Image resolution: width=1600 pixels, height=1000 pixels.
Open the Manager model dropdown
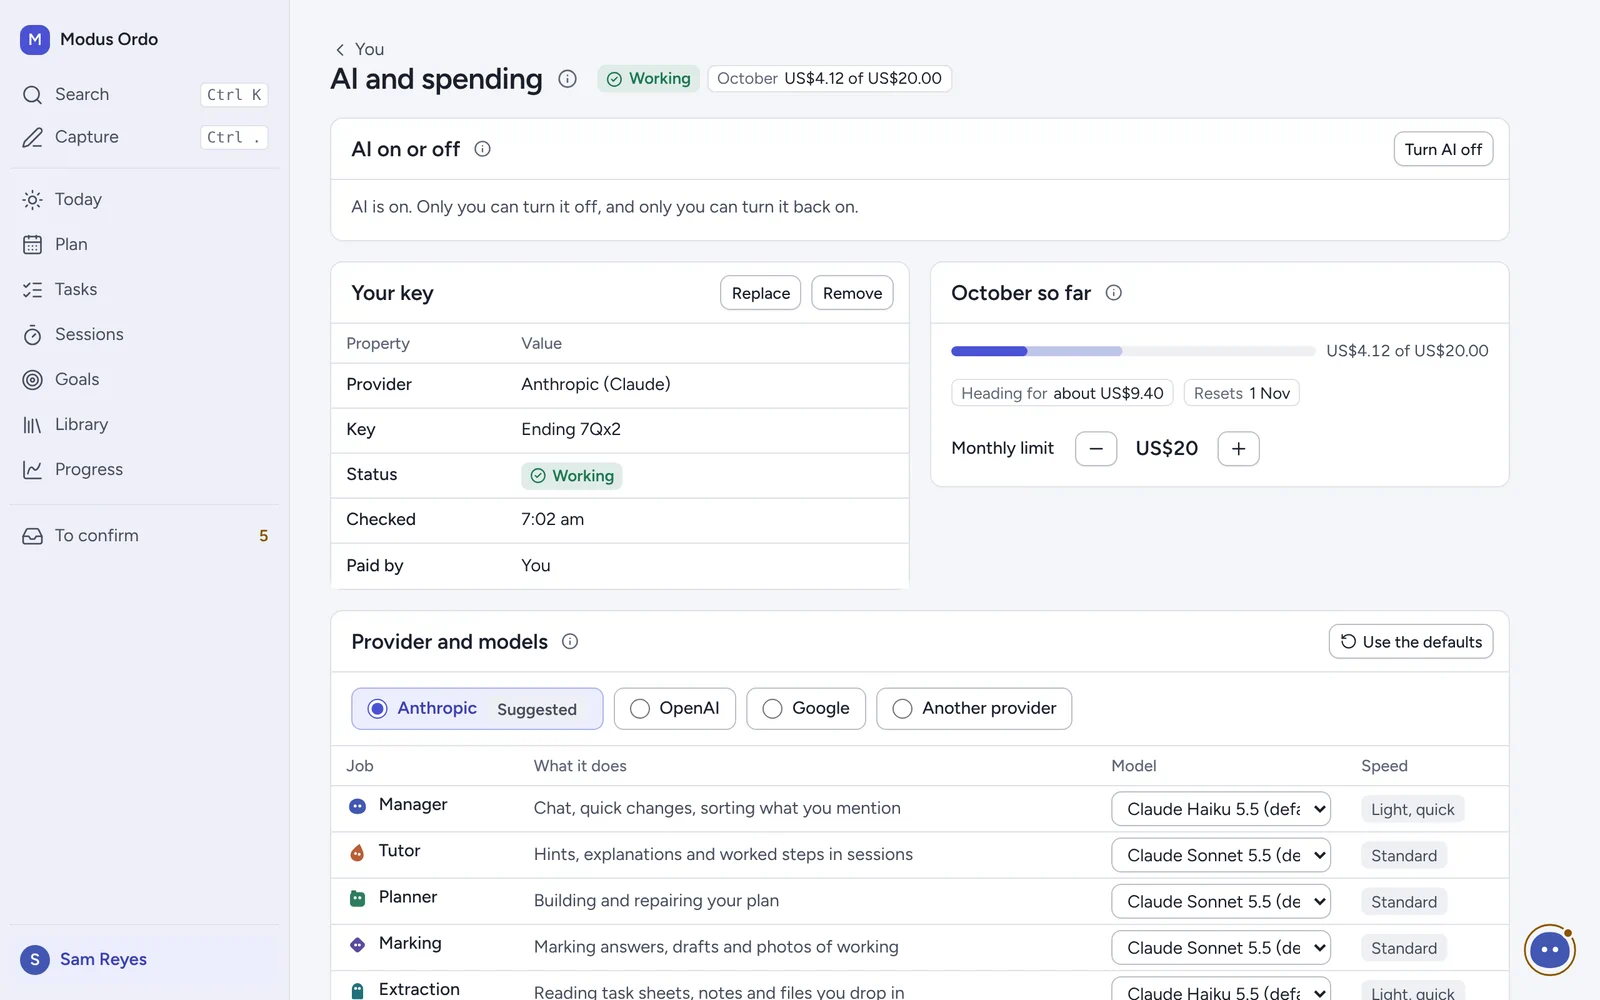(x=1221, y=809)
